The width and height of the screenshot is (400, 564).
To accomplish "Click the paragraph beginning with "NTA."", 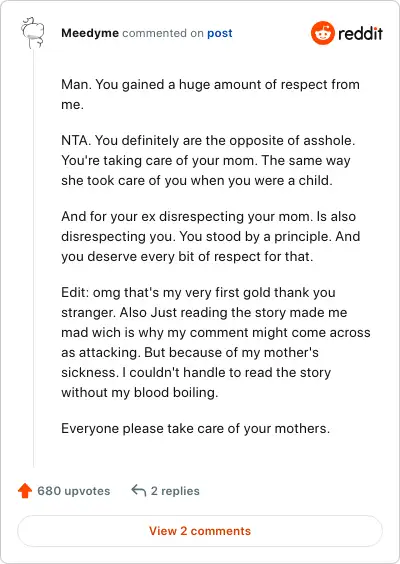I will [x=208, y=160].
